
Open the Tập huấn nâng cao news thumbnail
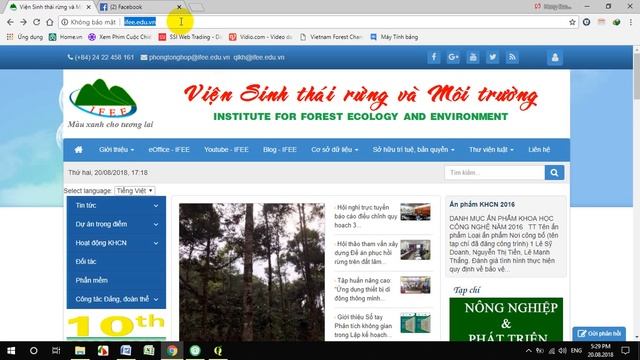(415, 285)
